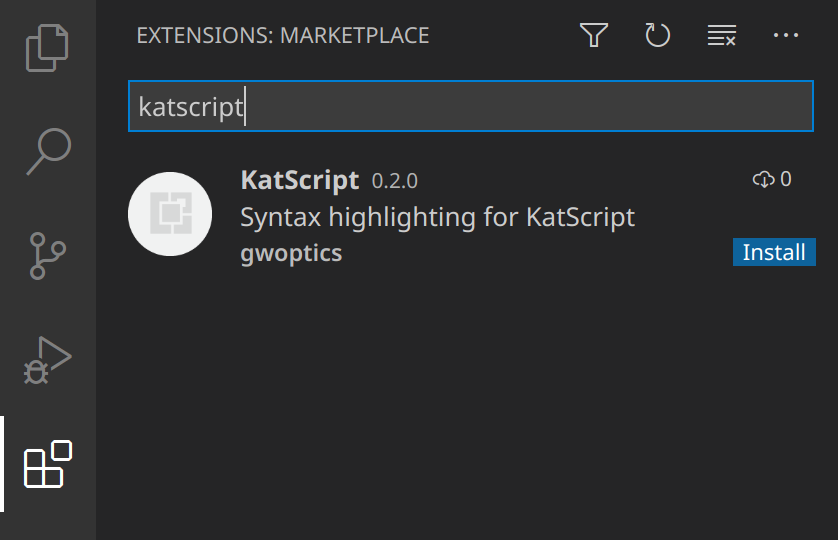
Task: Click the KatScript extension logo thumbnail
Action: click(170, 214)
